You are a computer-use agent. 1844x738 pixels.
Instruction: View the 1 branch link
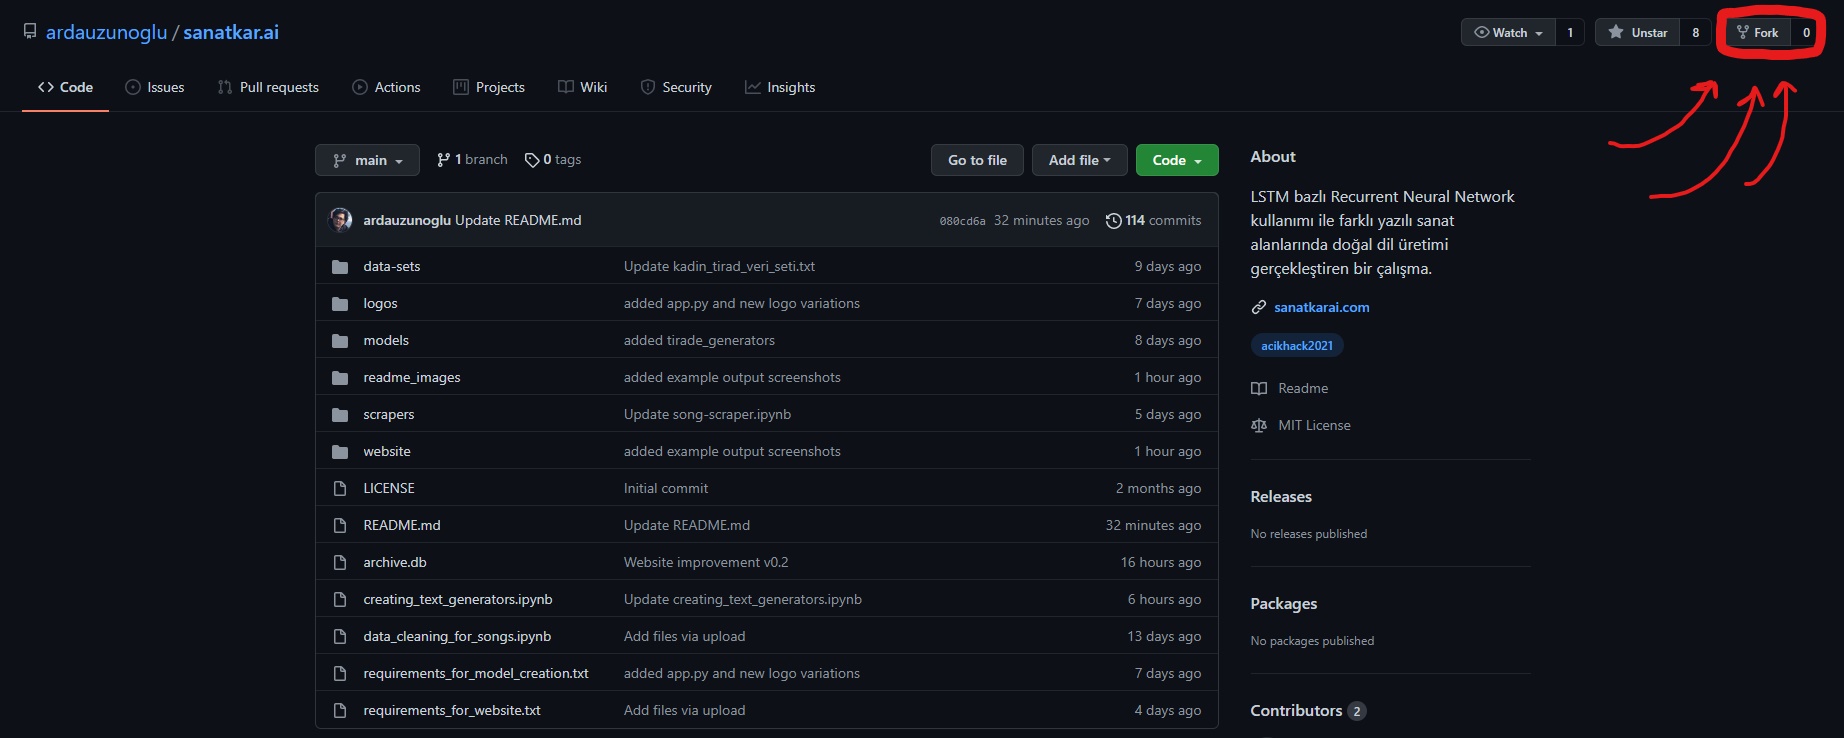tap(472, 160)
